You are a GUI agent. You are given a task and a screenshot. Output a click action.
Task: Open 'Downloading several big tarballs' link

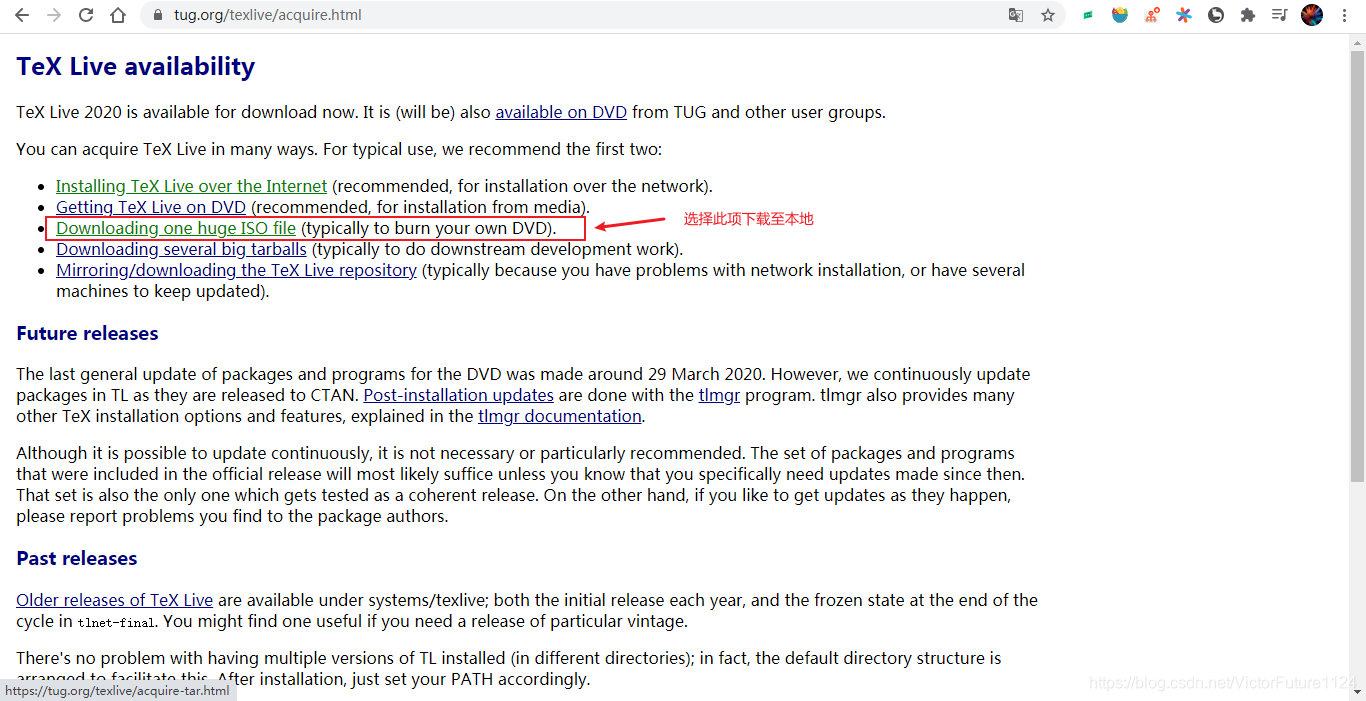[181, 249]
